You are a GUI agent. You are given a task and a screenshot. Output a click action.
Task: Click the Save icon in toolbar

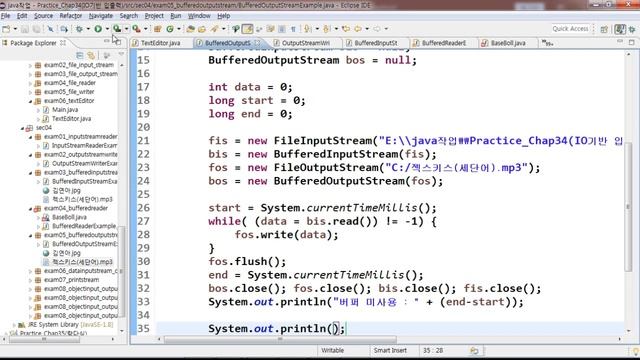25,29
